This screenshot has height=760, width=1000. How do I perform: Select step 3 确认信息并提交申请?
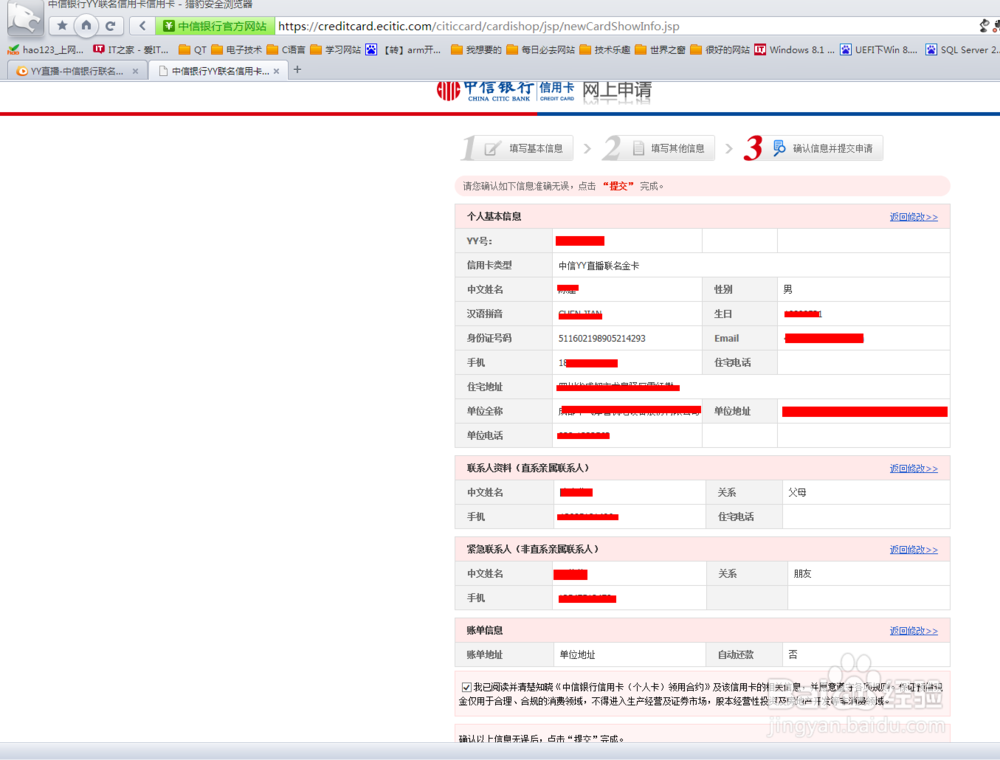point(813,148)
